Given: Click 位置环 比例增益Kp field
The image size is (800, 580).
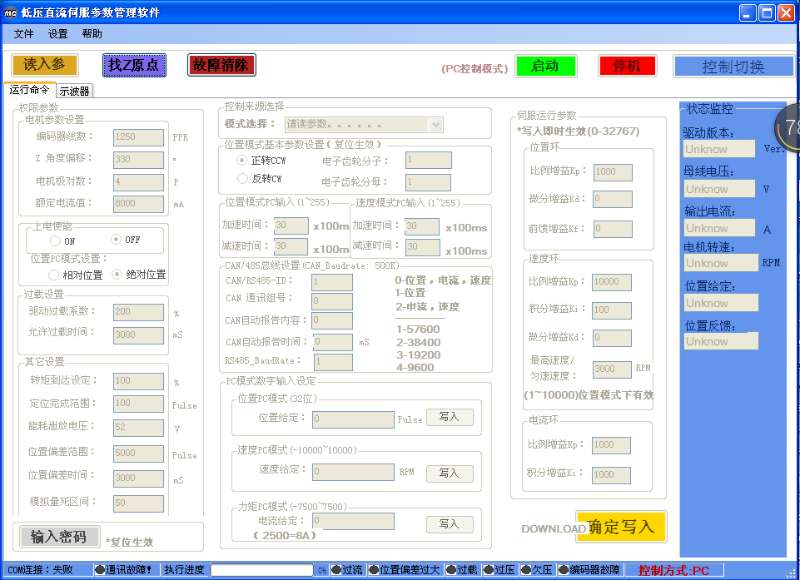Looking at the screenshot, I should pos(613,172).
